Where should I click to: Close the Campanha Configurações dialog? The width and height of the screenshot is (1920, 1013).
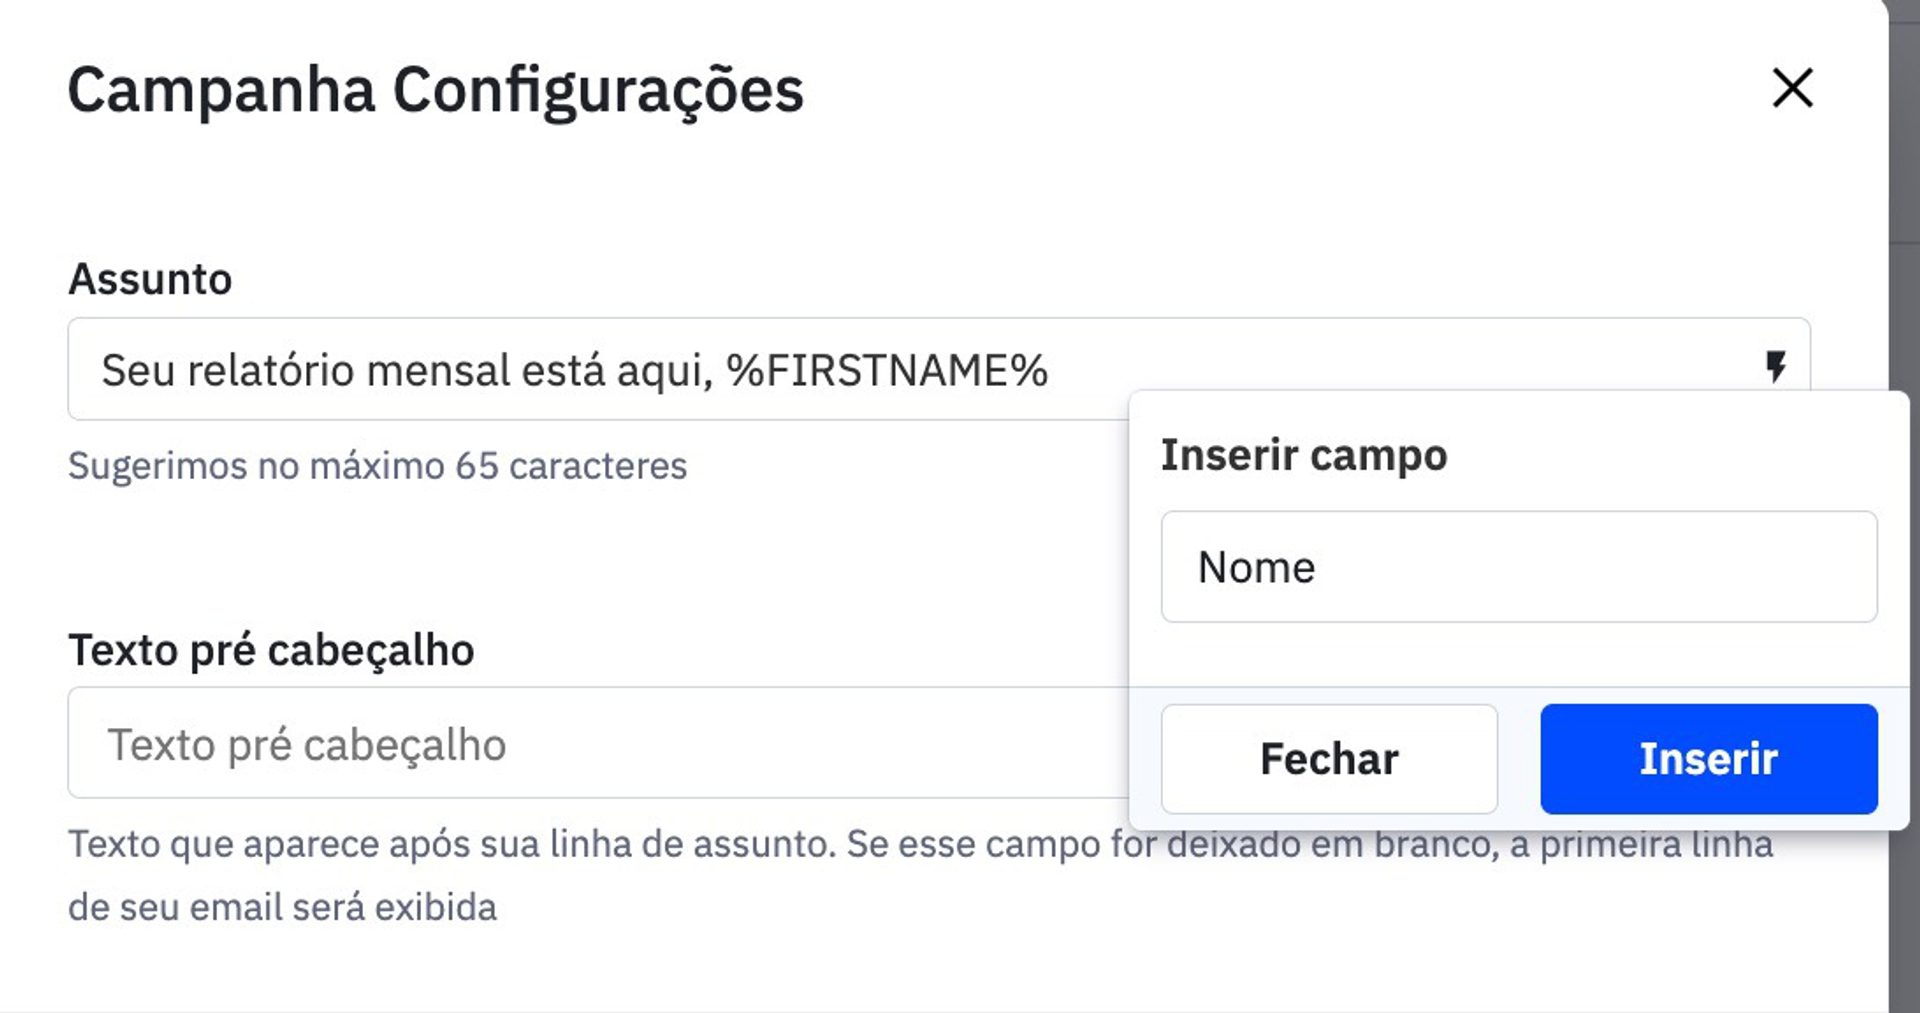pos(1792,88)
